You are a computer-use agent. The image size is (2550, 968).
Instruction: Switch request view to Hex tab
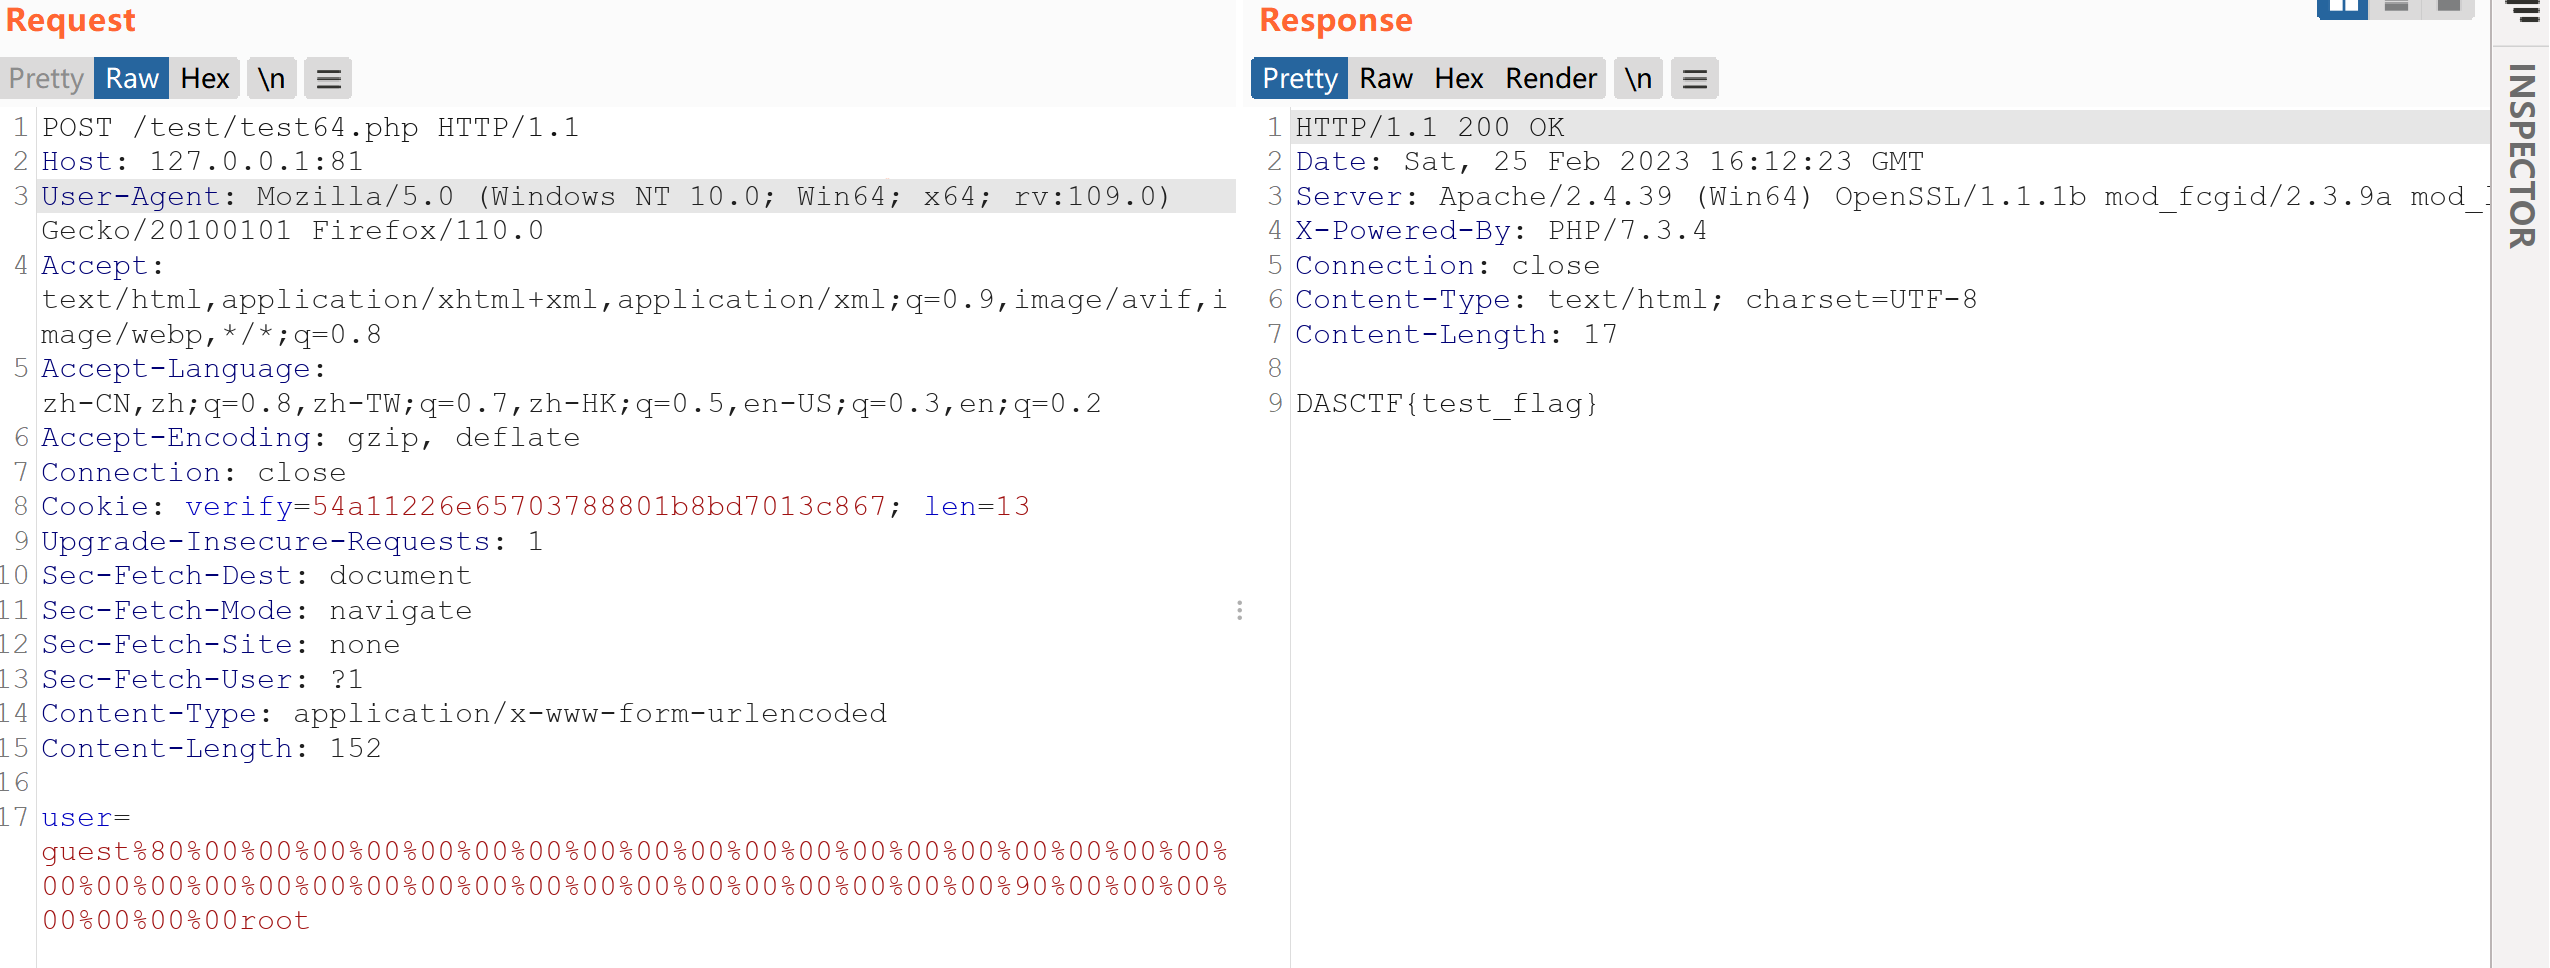(x=205, y=79)
